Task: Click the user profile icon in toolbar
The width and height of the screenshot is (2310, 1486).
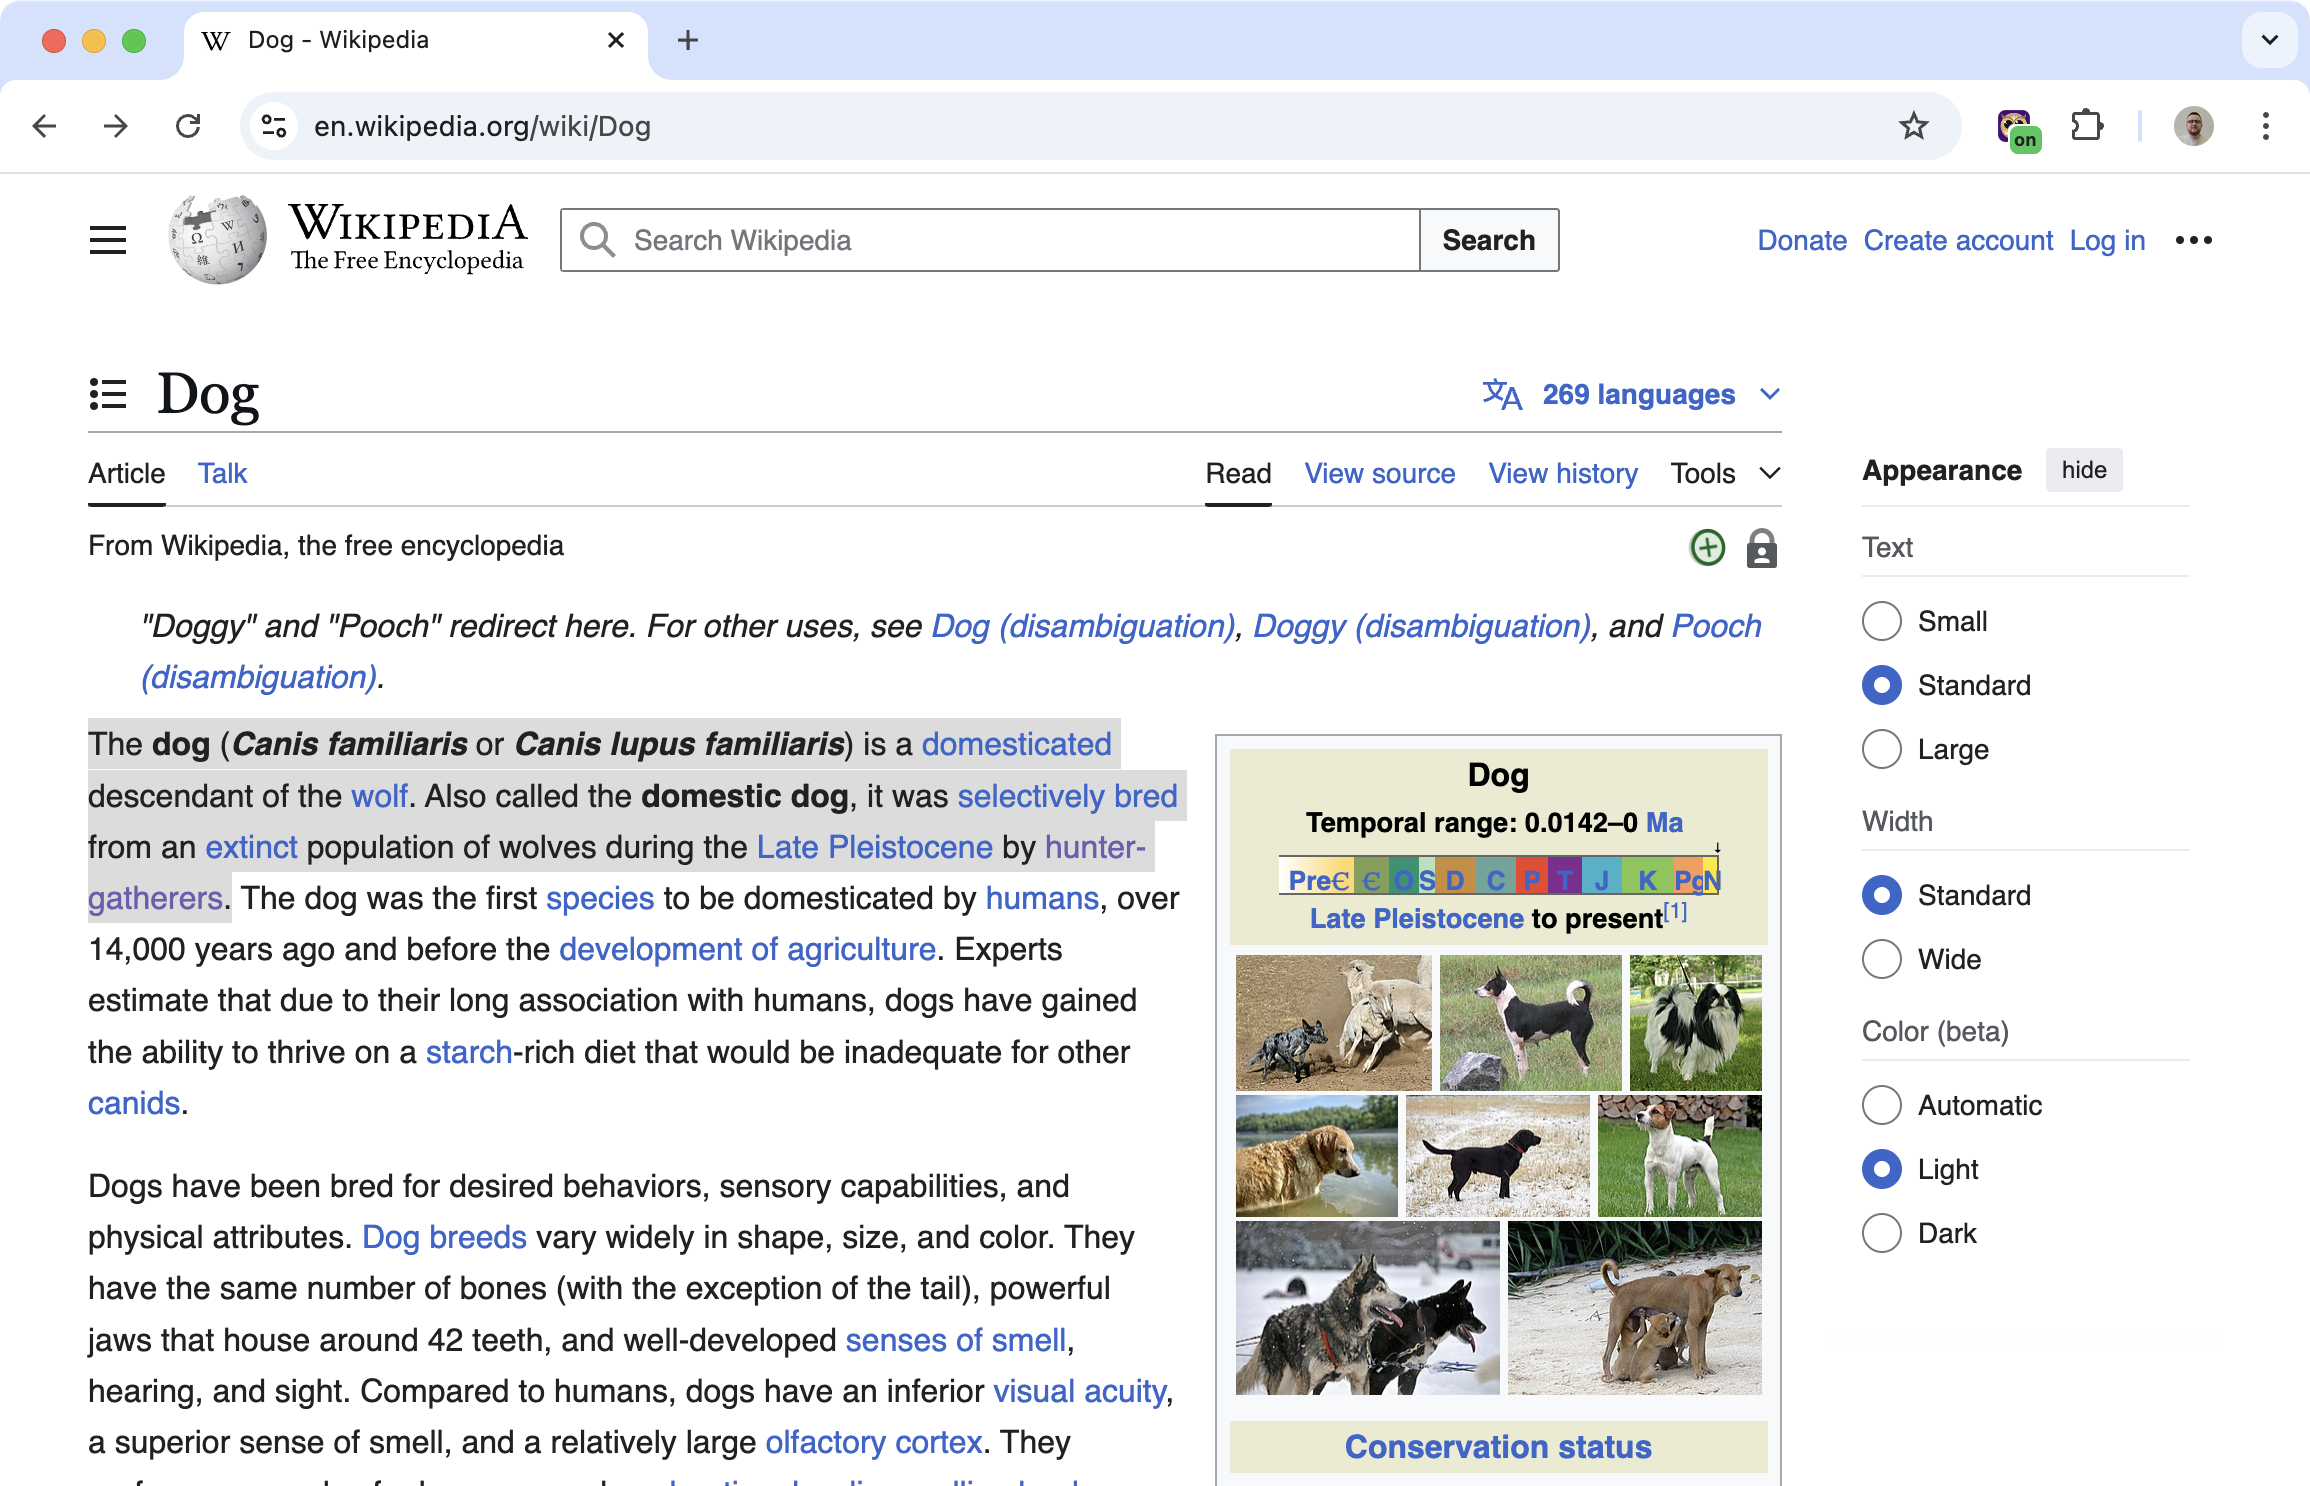Action: (2194, 126)
